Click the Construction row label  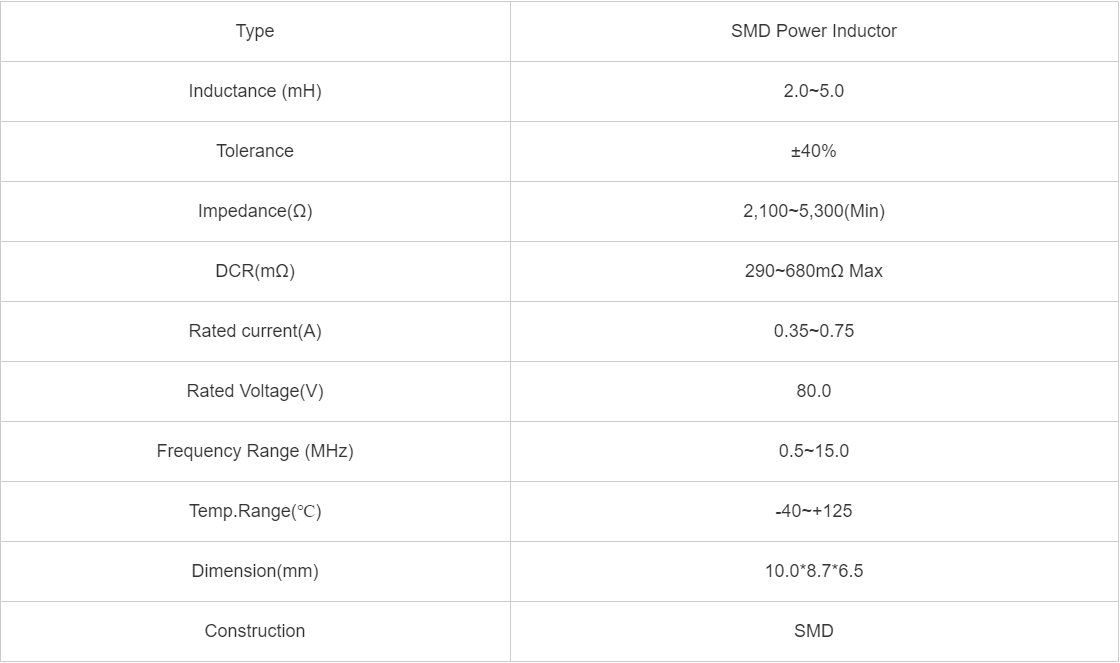coord(255,631)
